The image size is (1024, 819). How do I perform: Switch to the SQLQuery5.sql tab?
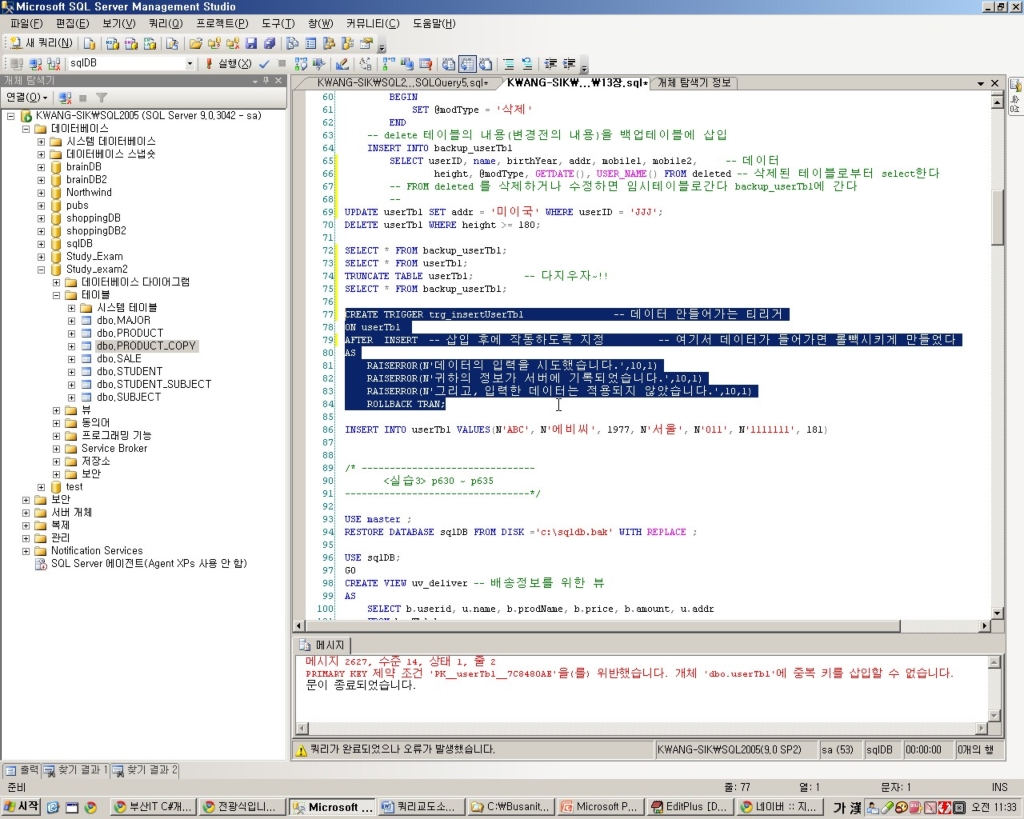click(x=402, y=83)
